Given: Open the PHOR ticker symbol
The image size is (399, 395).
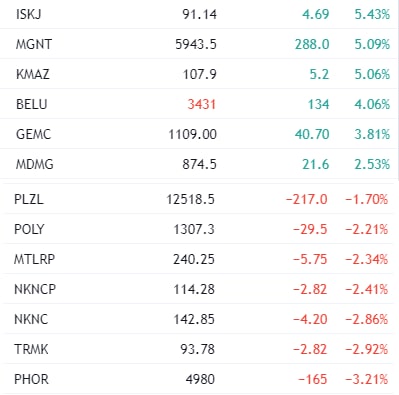Looking at the screenshot, I should point(31,379).
